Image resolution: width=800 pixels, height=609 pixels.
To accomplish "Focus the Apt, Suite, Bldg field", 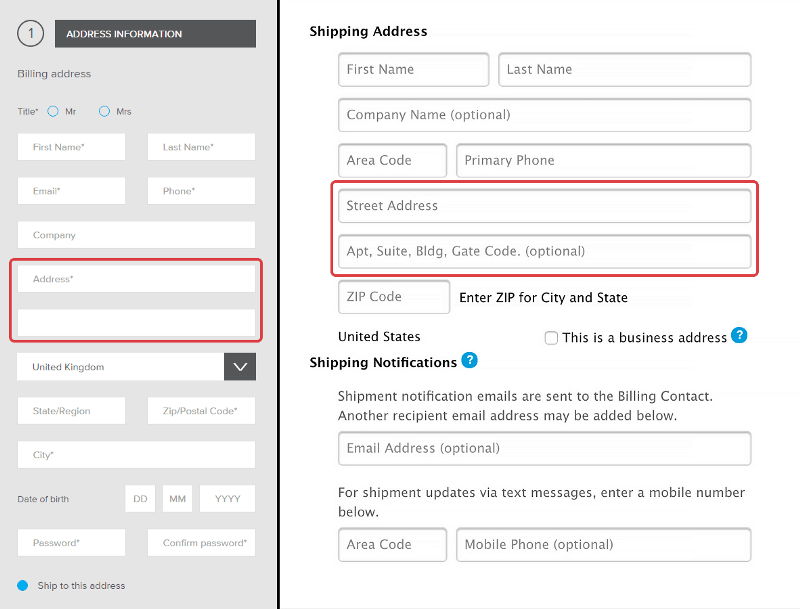I will 544,251.
